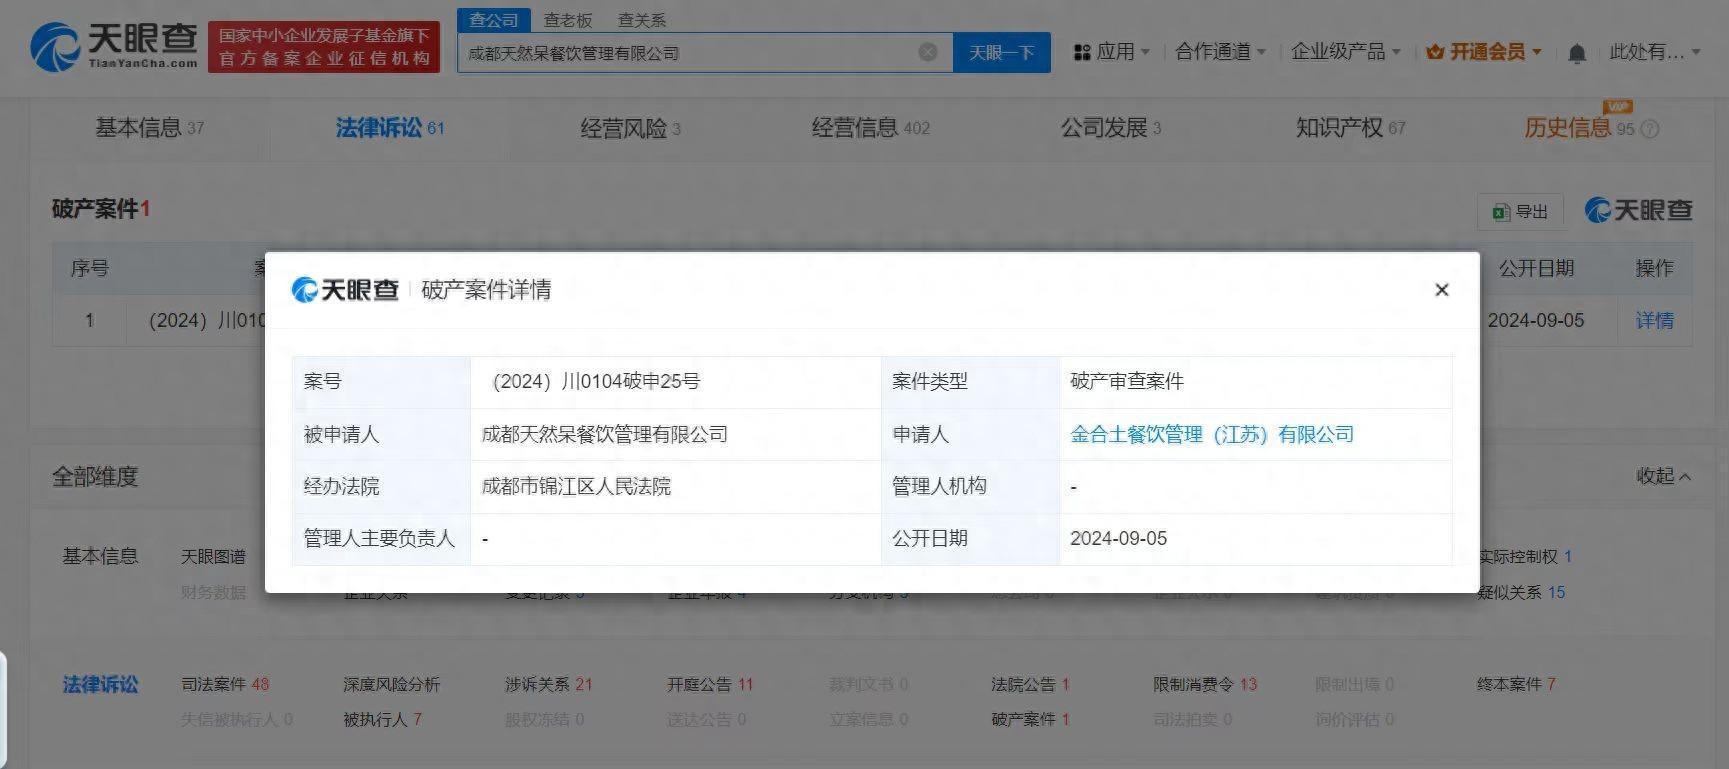Open the 开庭公告 11 dimension

click(710, 684)
